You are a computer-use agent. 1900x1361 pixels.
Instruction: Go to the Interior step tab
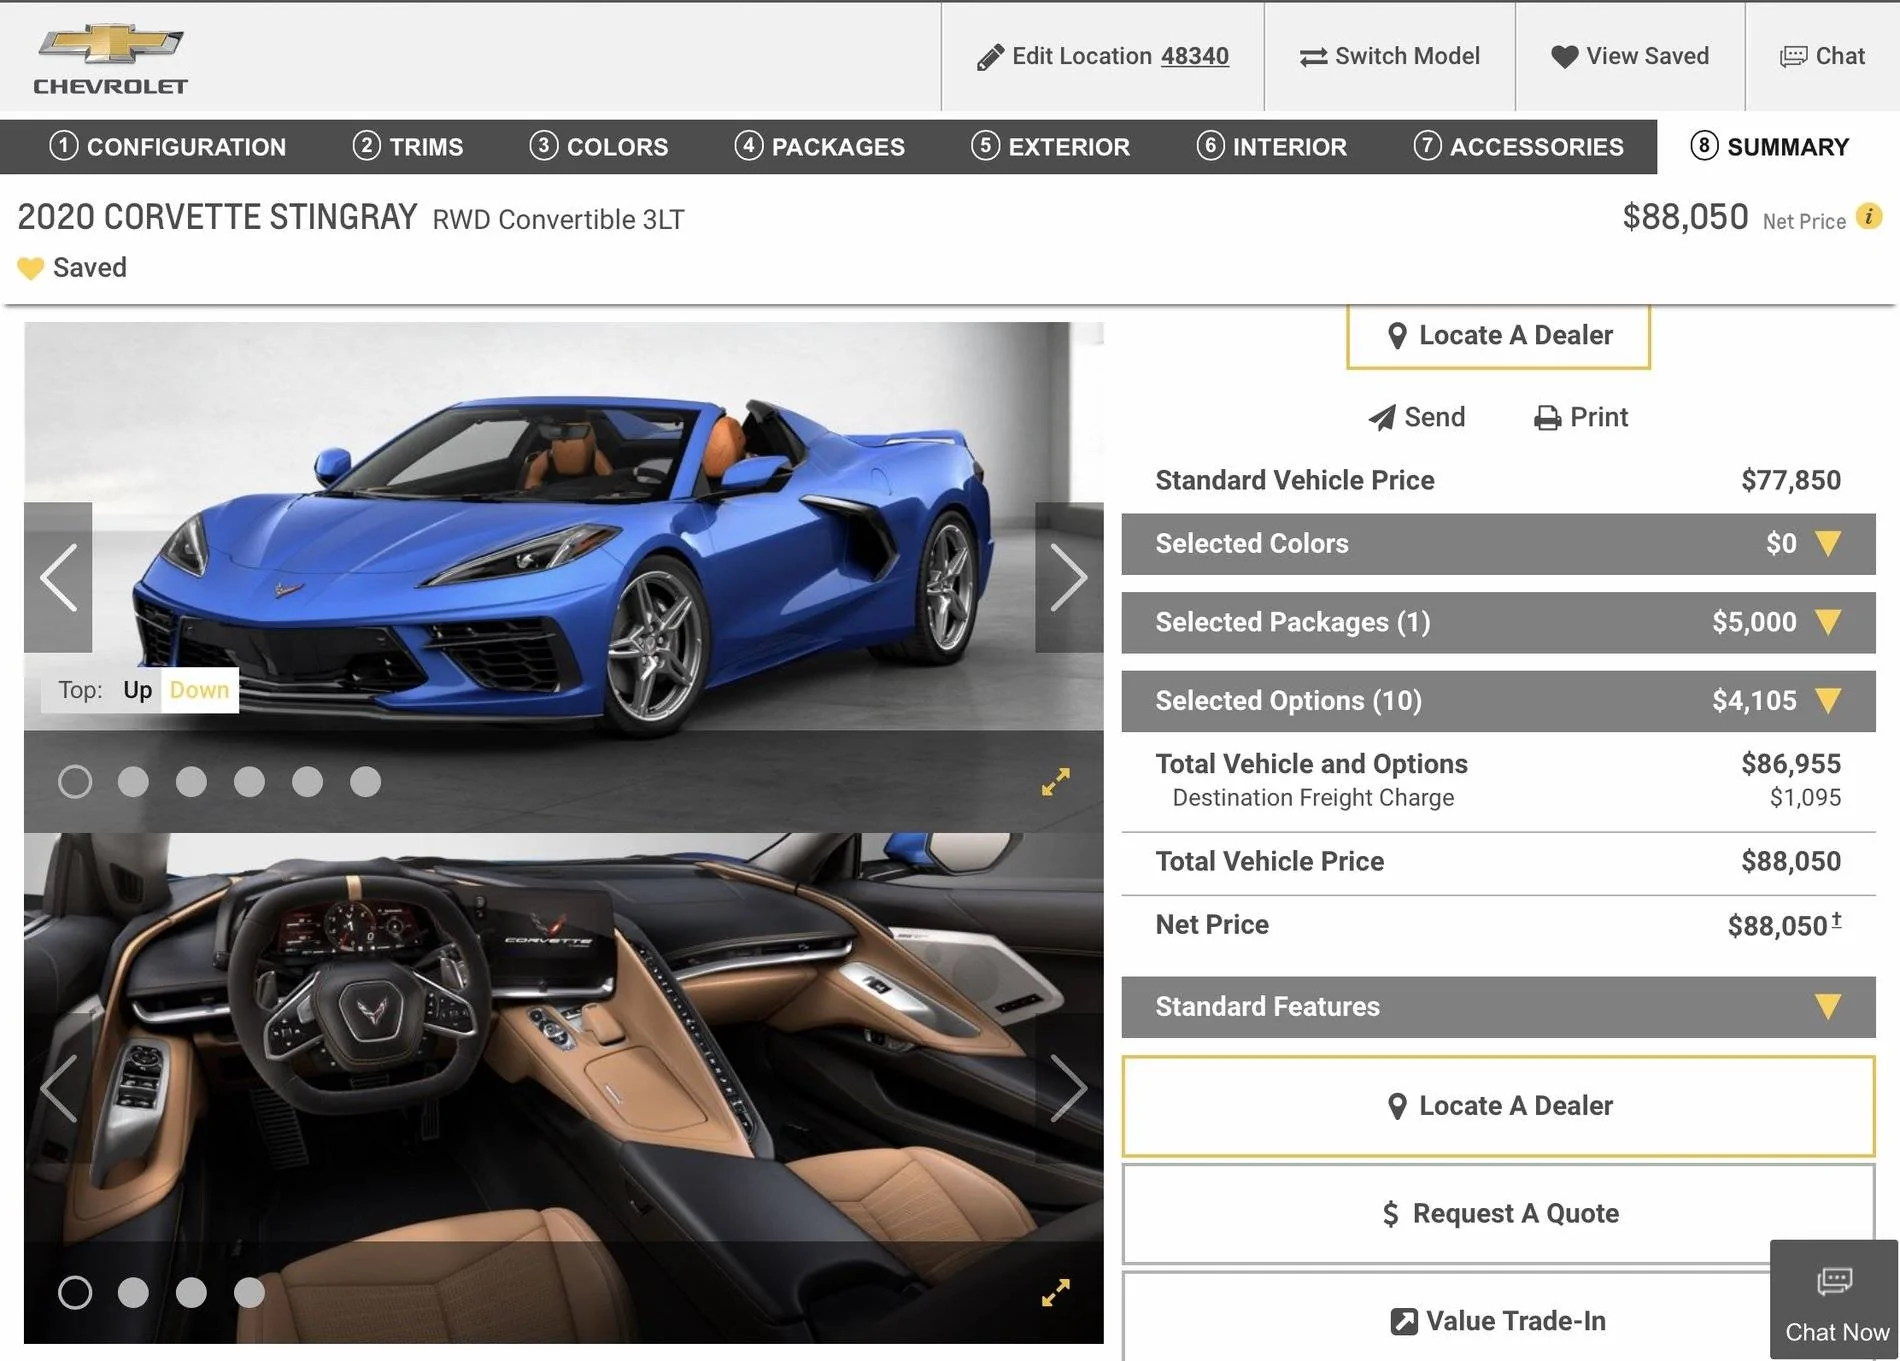click(x=1271, y=147)
